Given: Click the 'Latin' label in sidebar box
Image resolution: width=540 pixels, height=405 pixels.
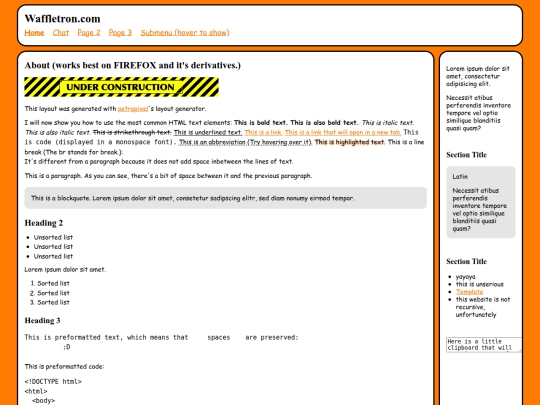Looking at the screenshot, I should [460, 177].
